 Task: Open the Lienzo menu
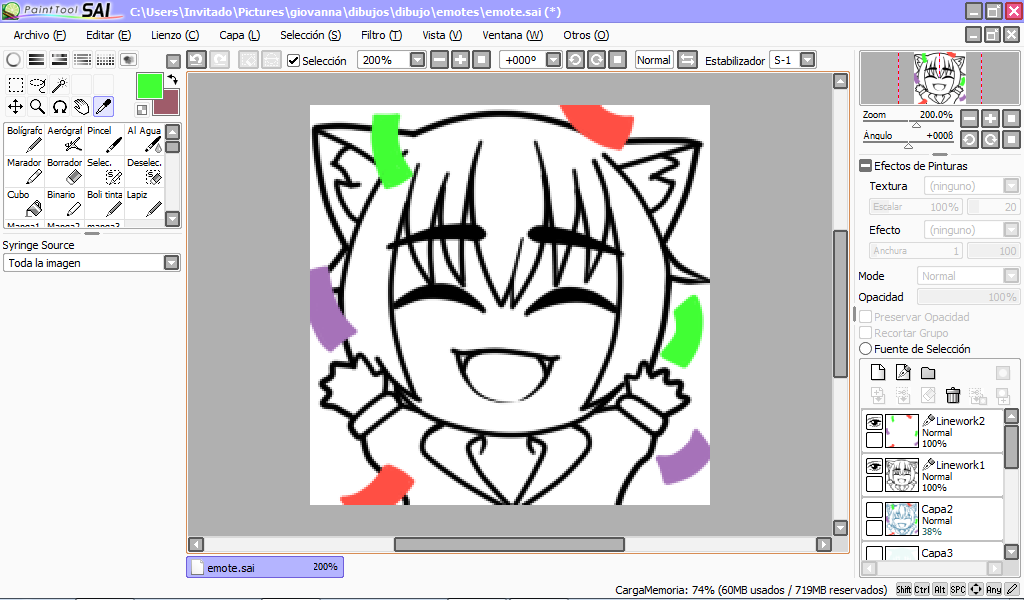point(175,35)
